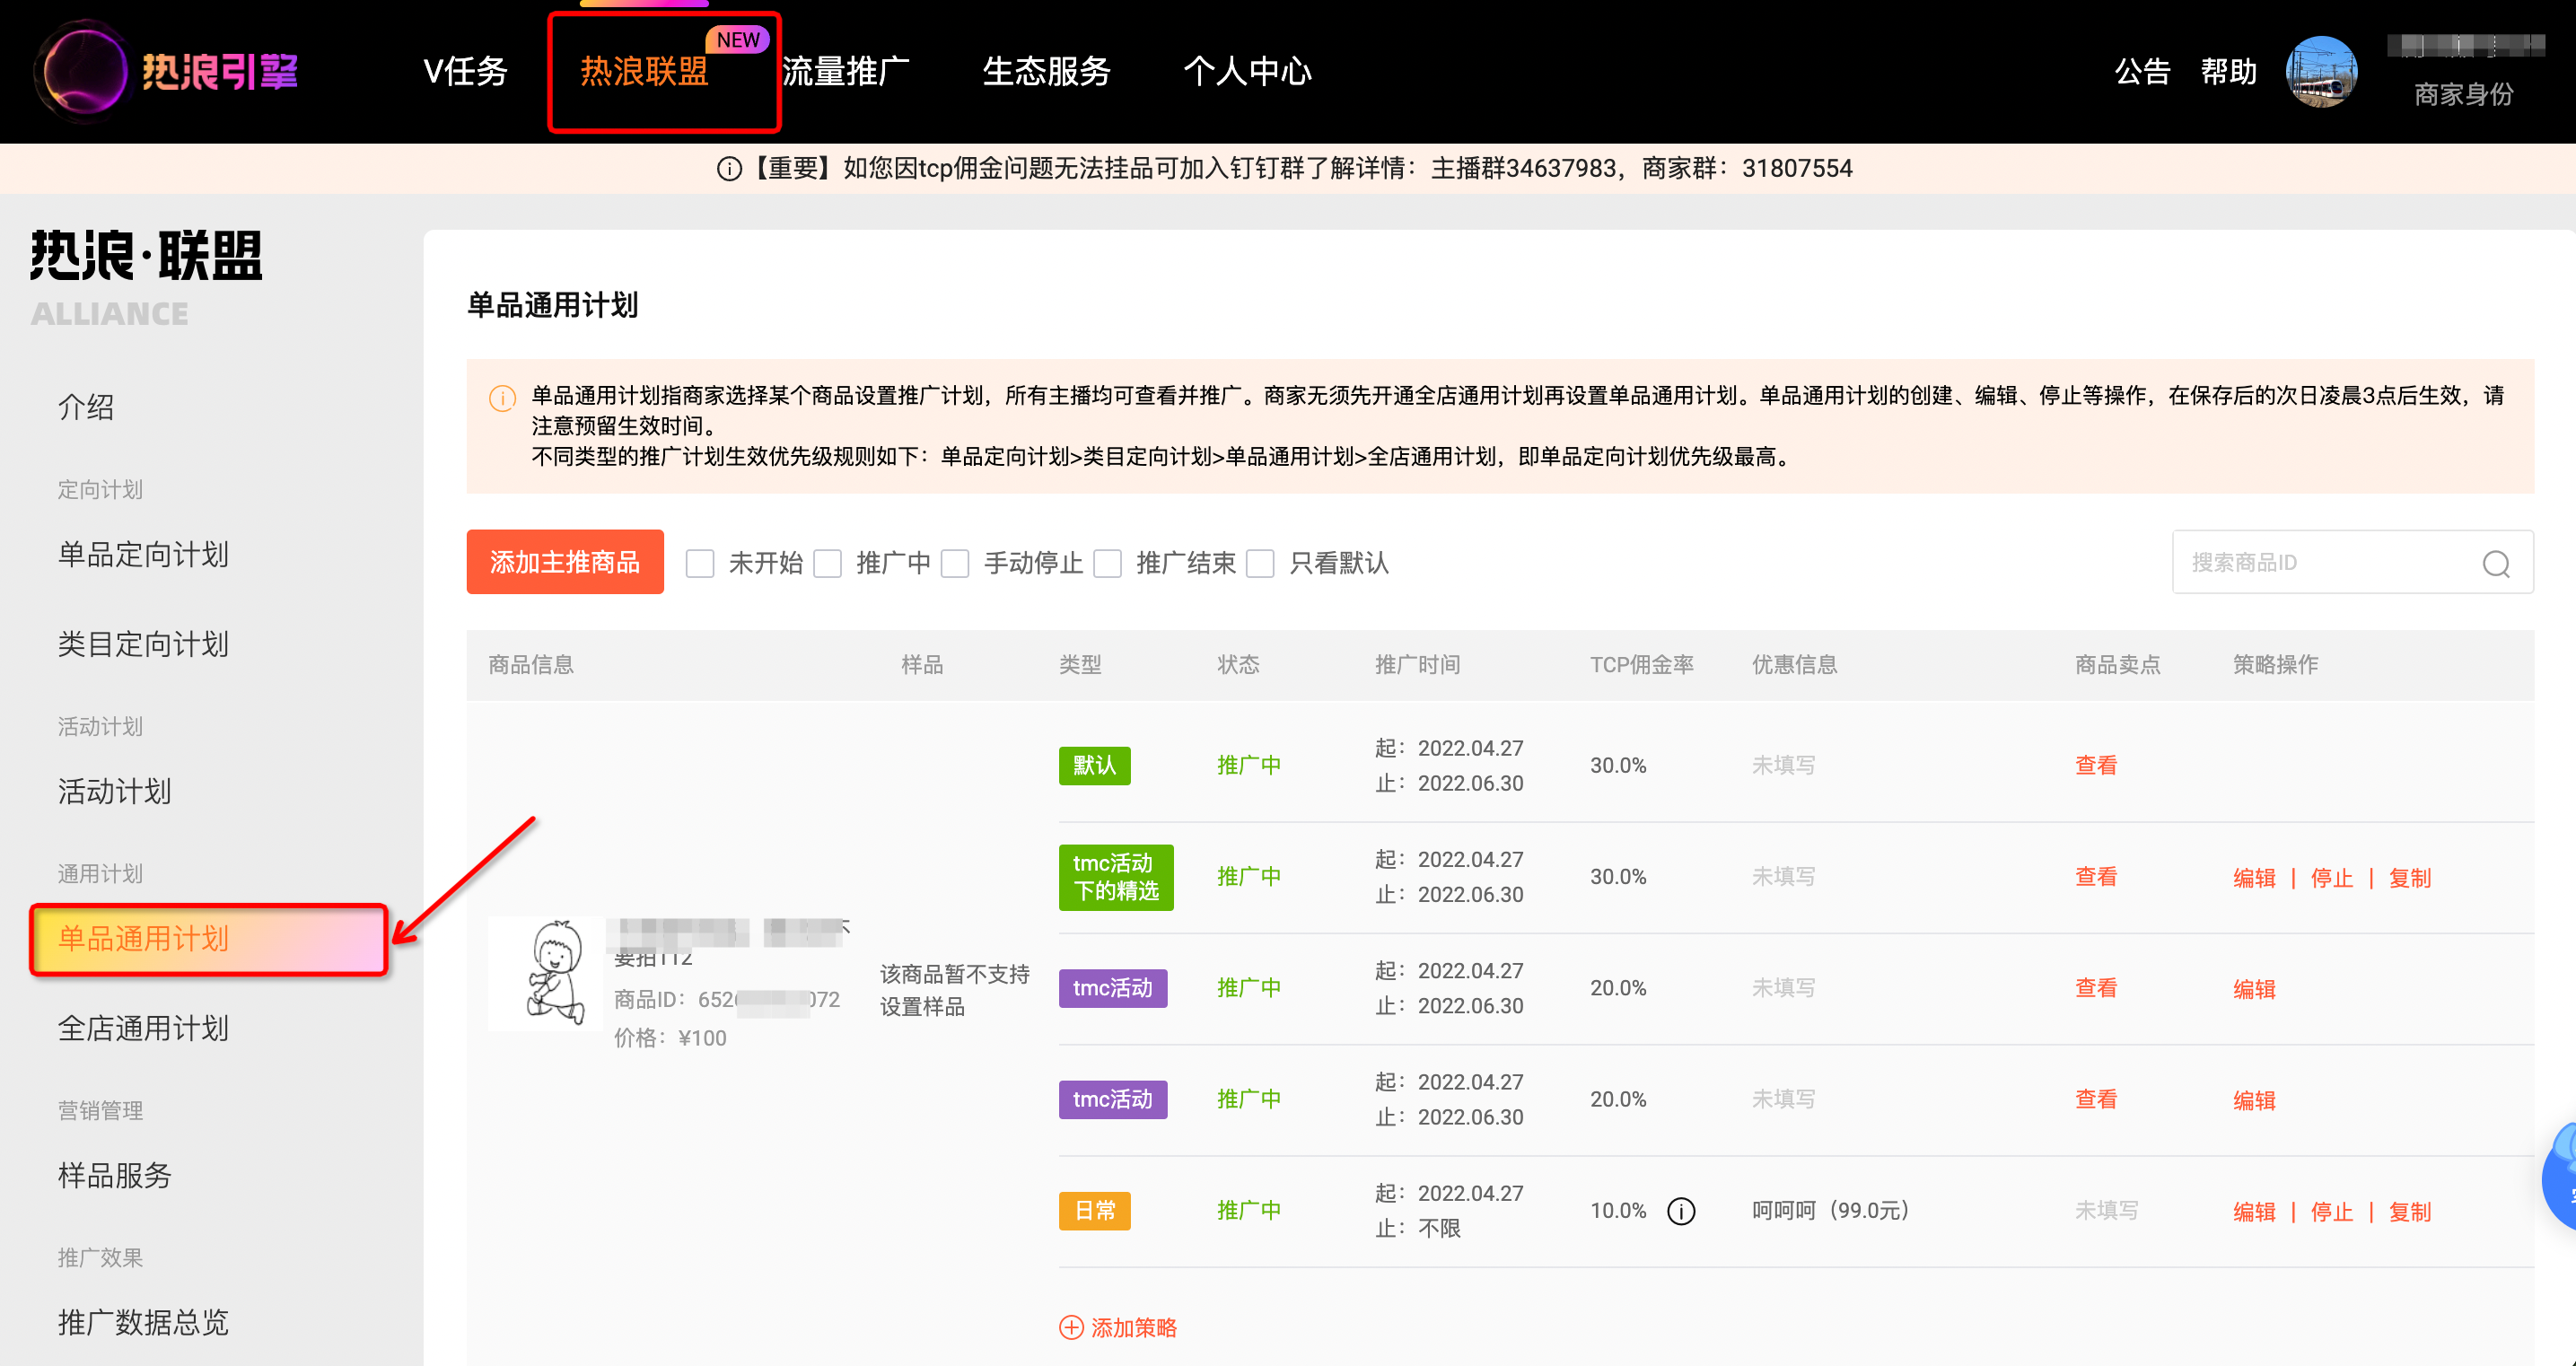
Task: Select 活动计划 in the sidebar
Action: click(x=114, y=791)
